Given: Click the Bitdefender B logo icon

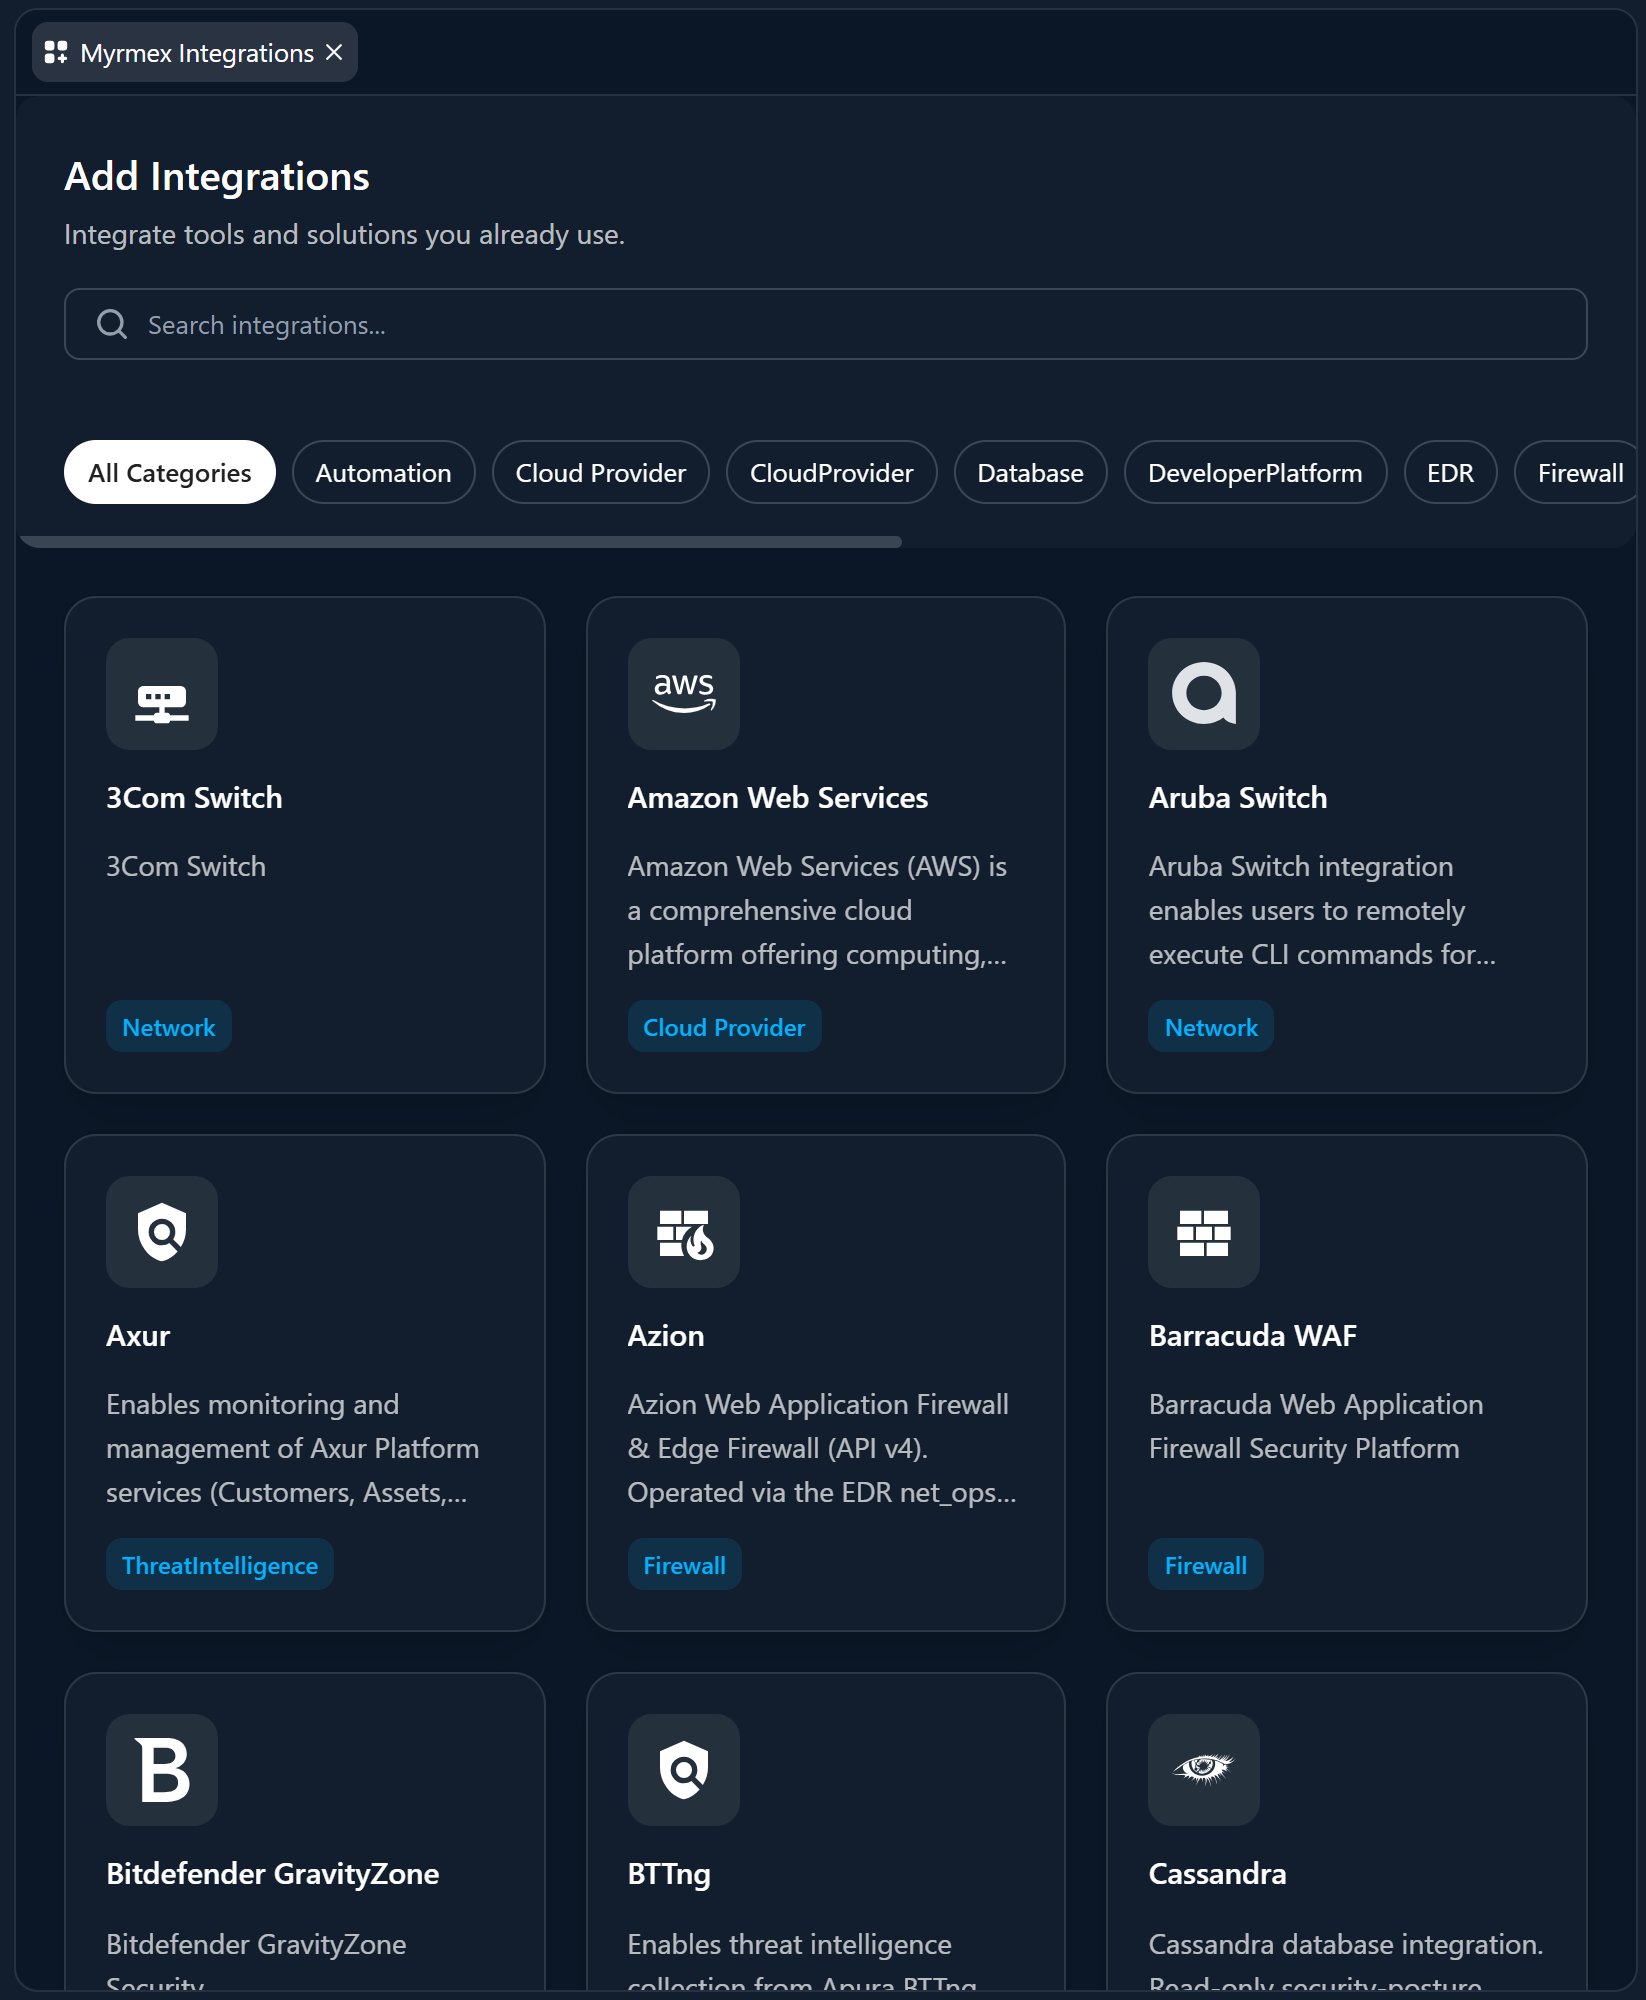Looking at the screenshot, I should pyautogui.click(x=162, y=1770).
